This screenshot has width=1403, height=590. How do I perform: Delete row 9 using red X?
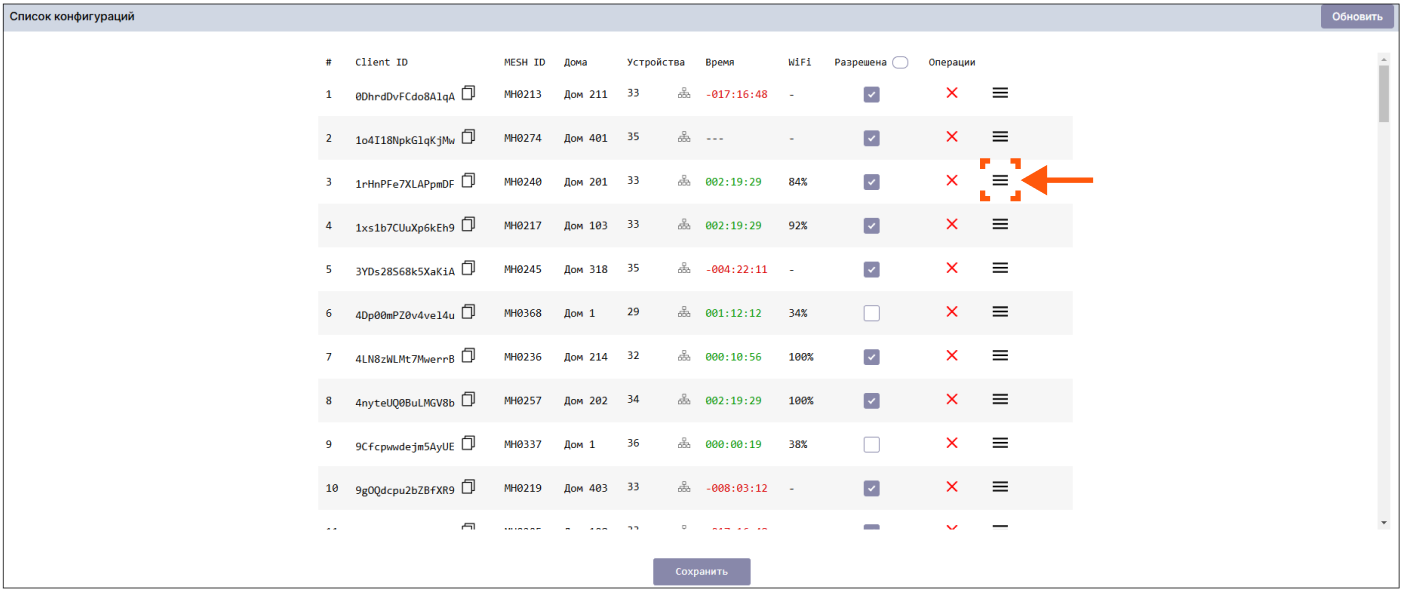pos(952,443)
